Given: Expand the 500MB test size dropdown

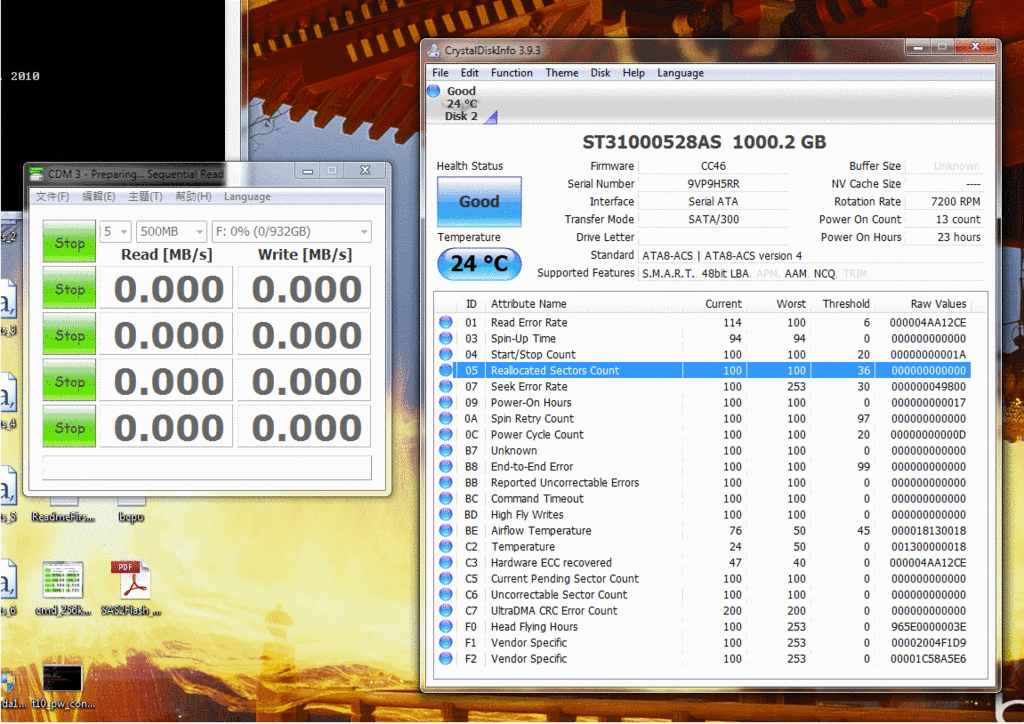Looking at the screenshot, I should point(171,232).
